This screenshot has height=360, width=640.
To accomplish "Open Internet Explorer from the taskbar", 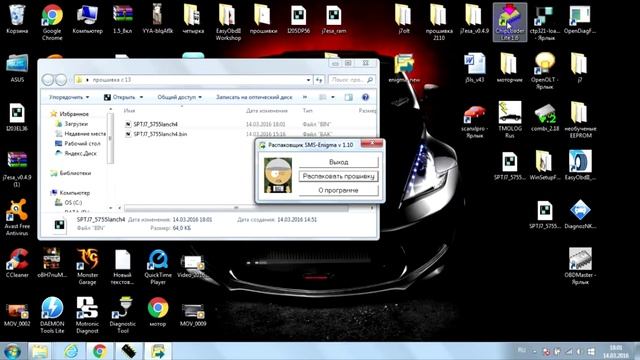I will point(71,351).
